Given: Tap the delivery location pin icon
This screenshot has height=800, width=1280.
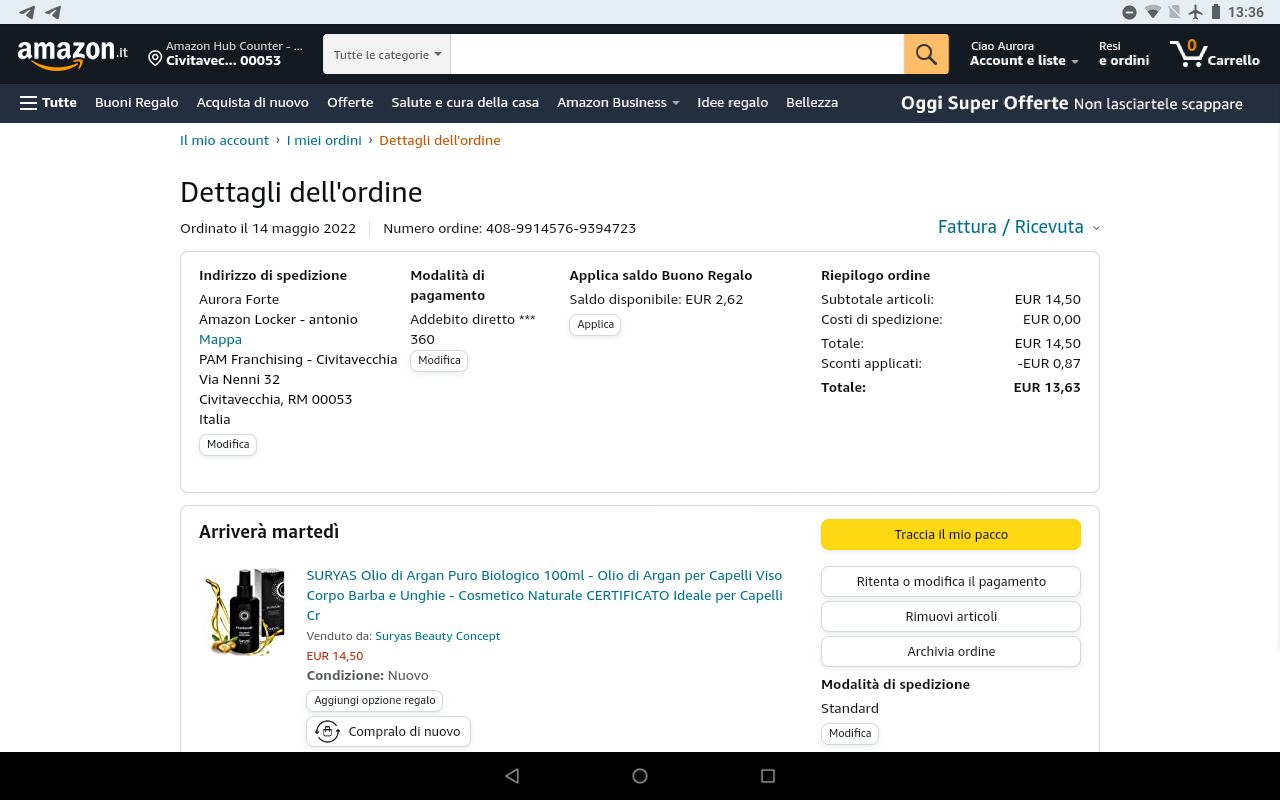Looking at the screenshot, I should point(155,59).
